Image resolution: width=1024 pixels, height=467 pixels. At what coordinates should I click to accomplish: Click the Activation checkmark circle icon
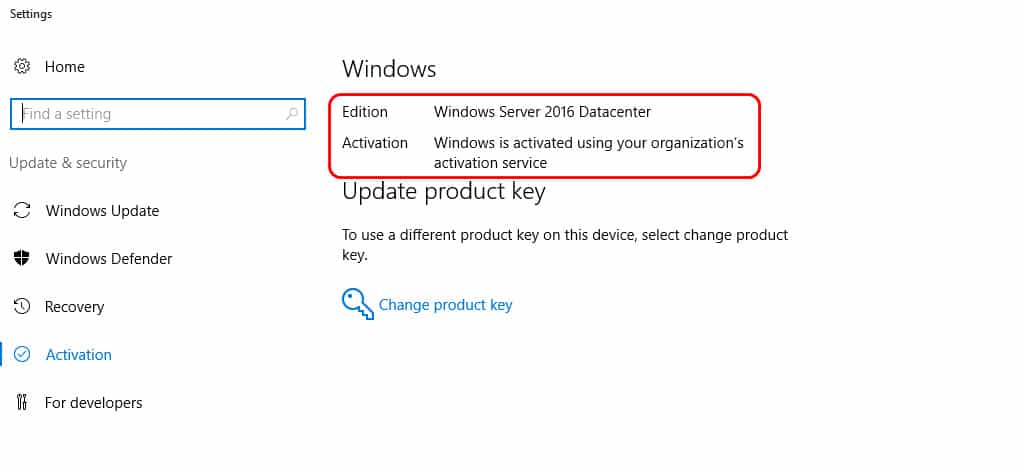pyautogui.click(x=22, y=355)
